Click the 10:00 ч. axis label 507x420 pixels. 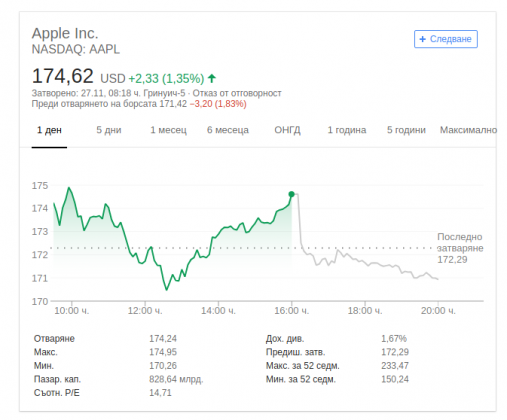72,311
